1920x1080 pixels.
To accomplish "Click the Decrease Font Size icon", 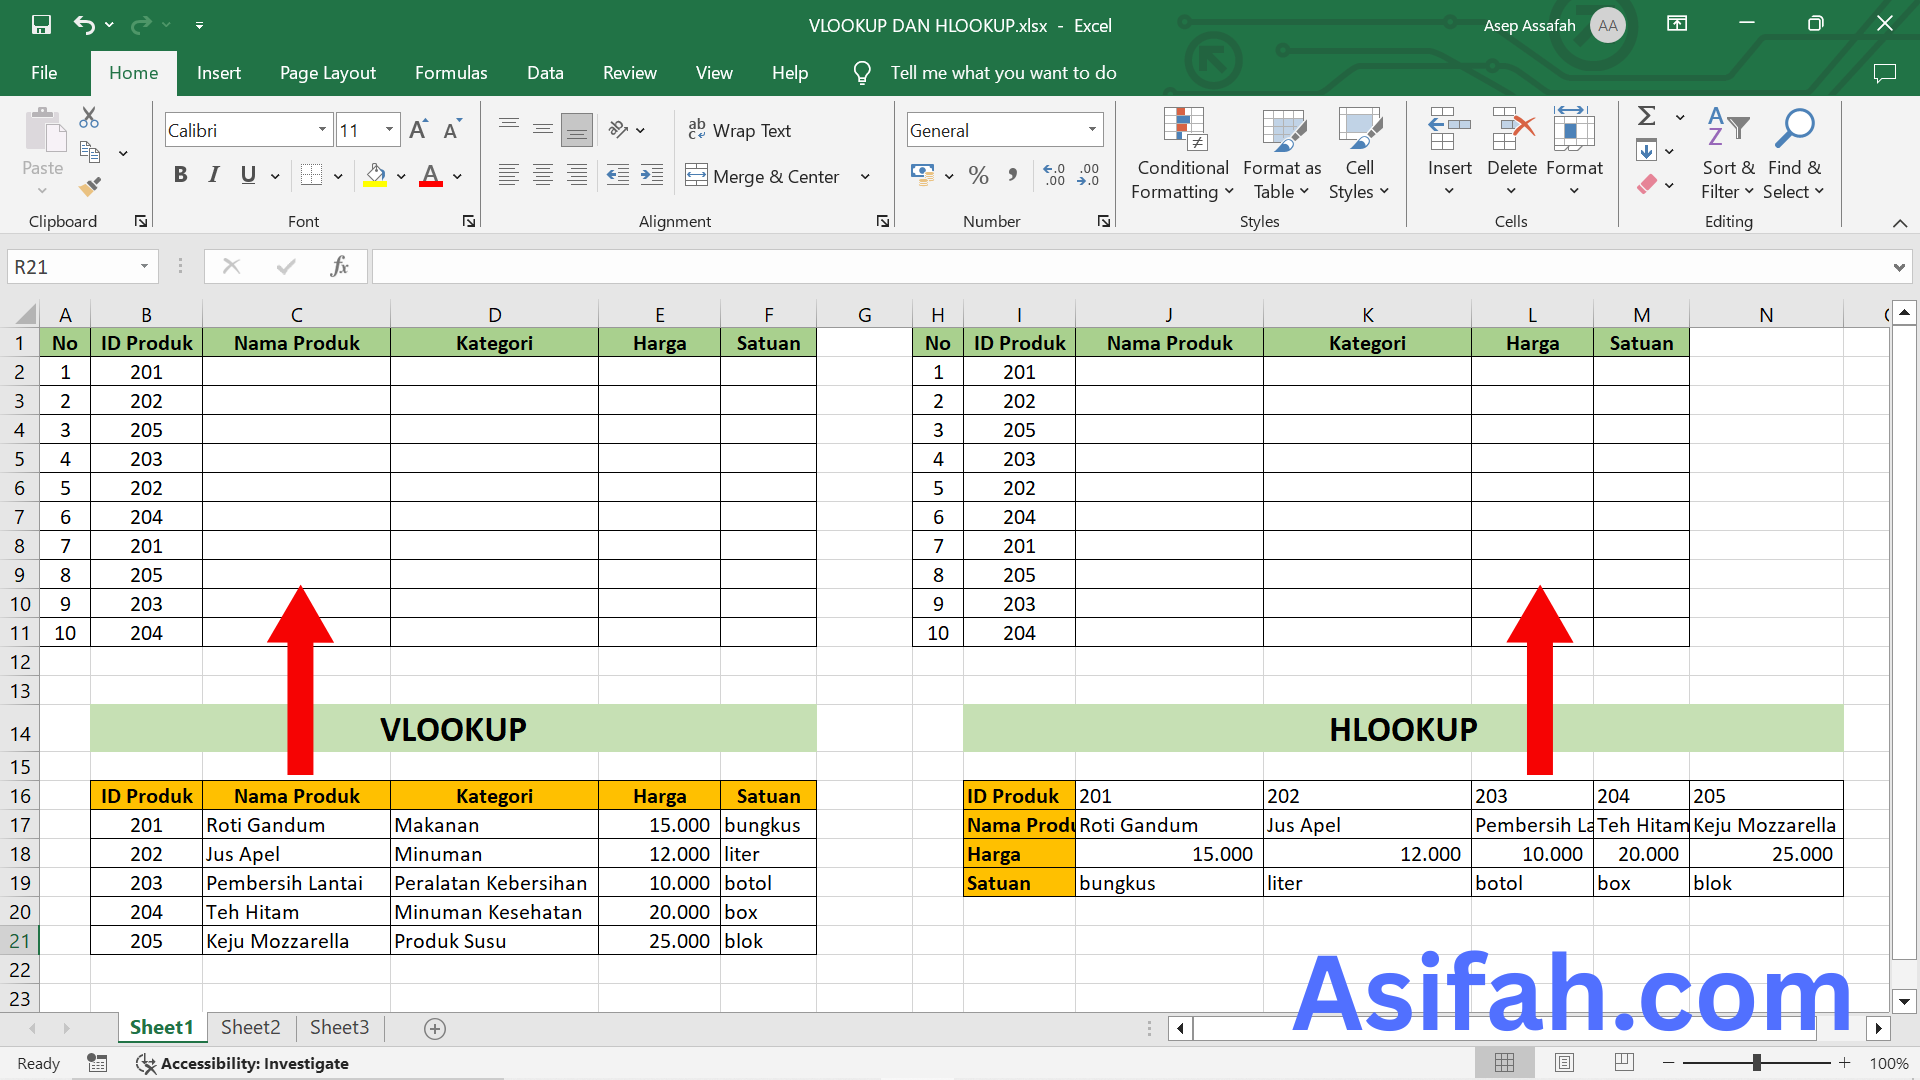I will click(x=452, y=130).
